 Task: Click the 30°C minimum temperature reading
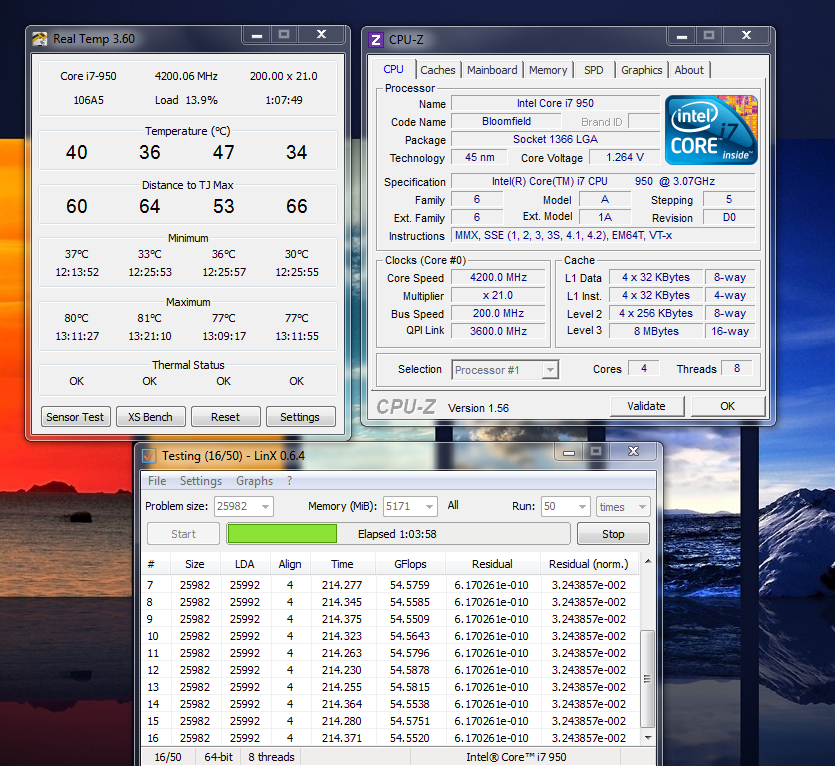click(297, 255)
